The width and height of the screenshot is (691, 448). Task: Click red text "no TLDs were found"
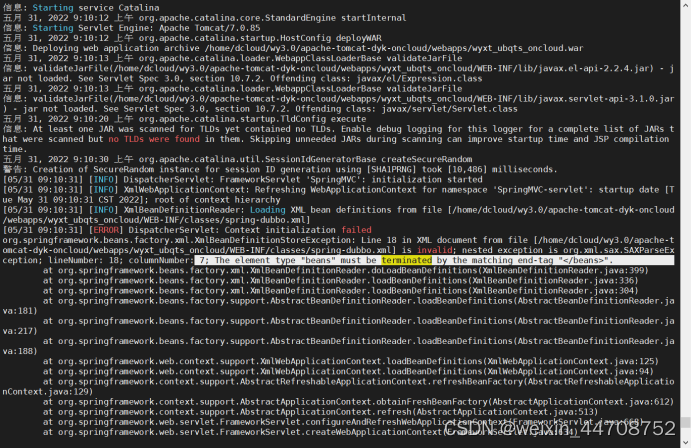point(154,139)
